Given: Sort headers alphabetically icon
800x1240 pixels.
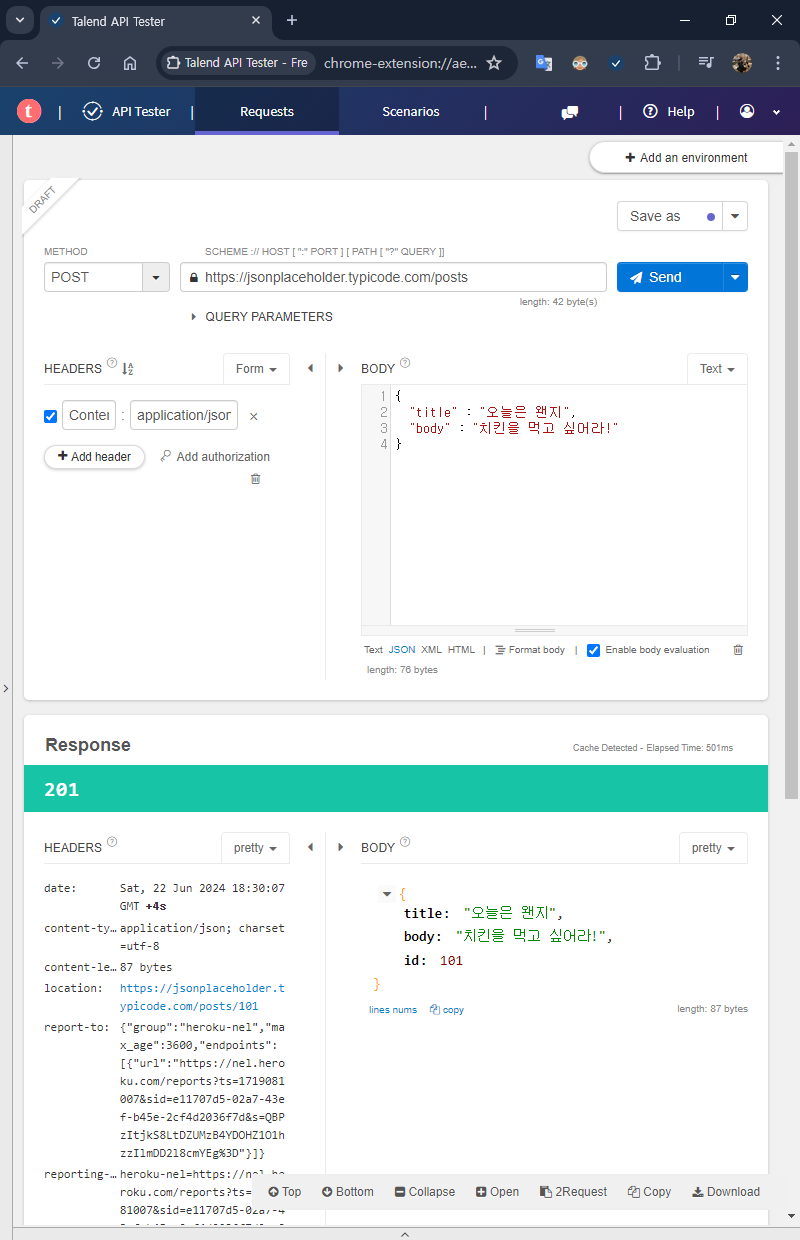Looking at the screenshot, I should [128, 369].
